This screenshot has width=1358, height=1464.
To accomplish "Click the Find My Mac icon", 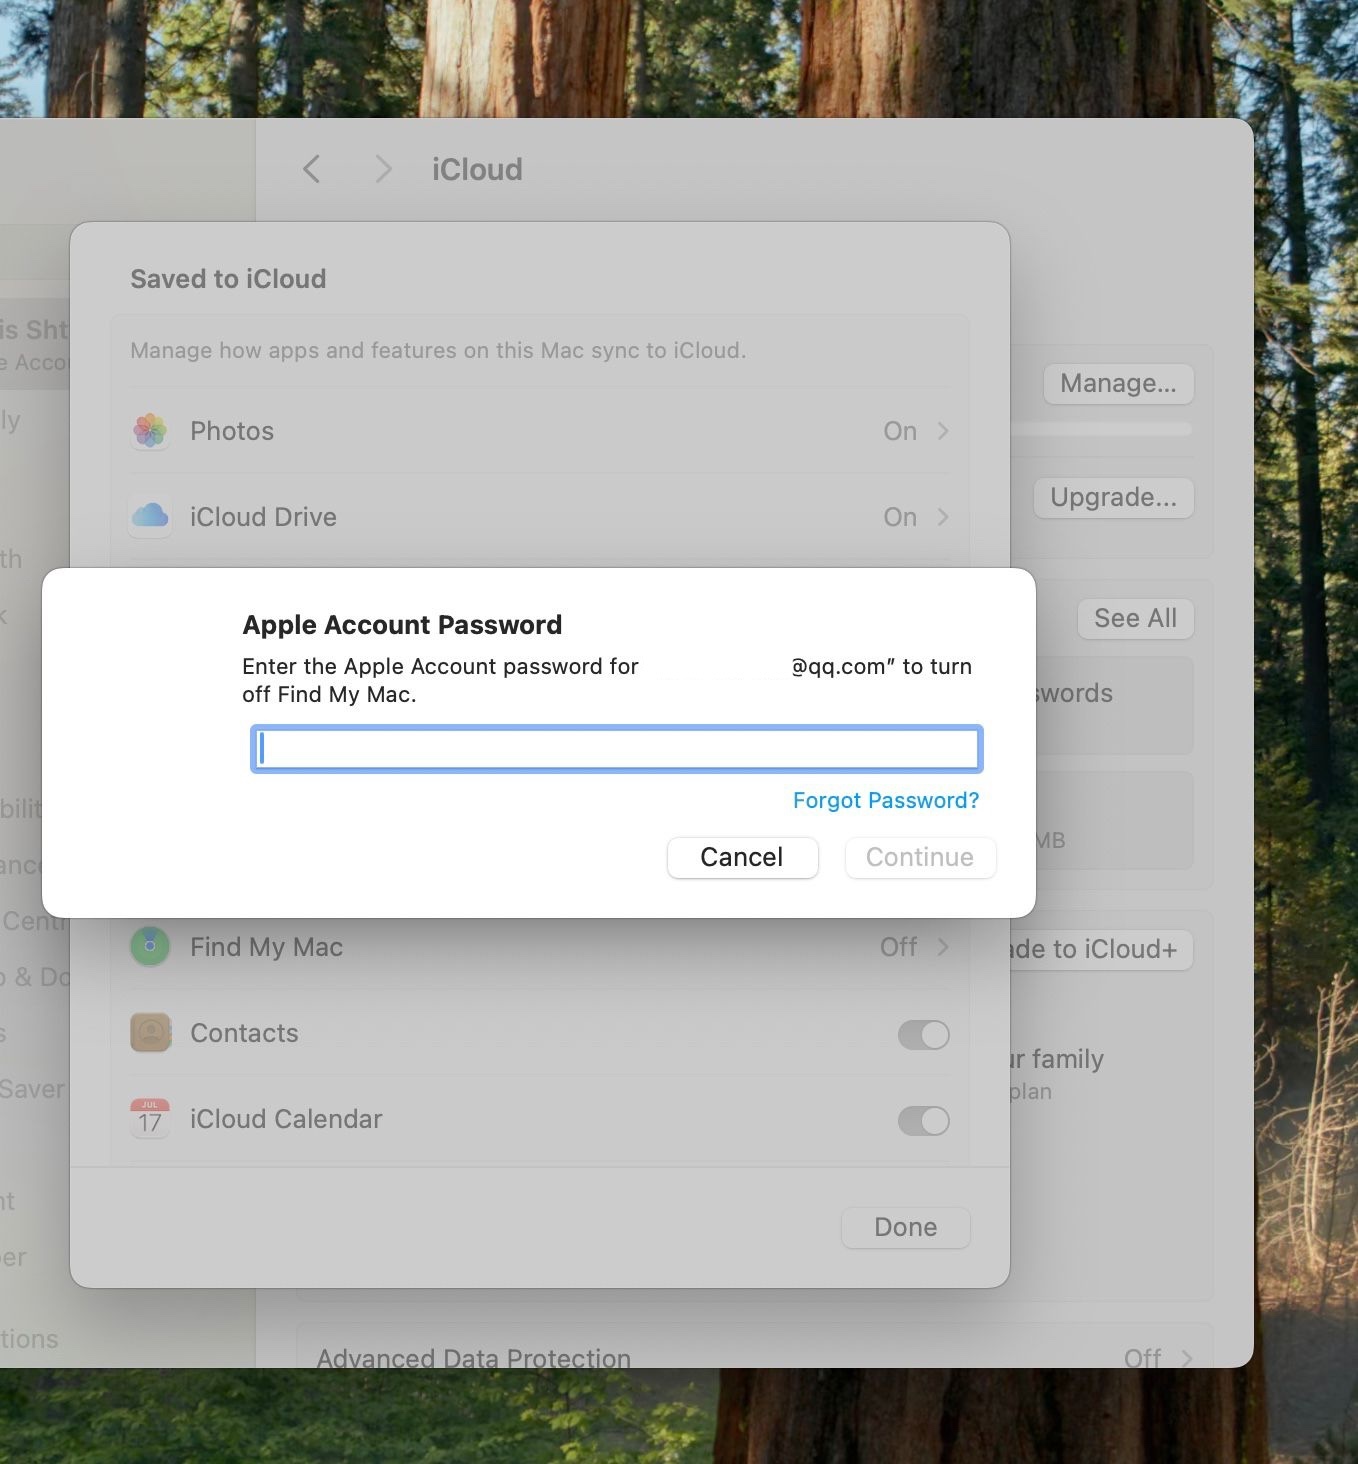I will [150, 946].
